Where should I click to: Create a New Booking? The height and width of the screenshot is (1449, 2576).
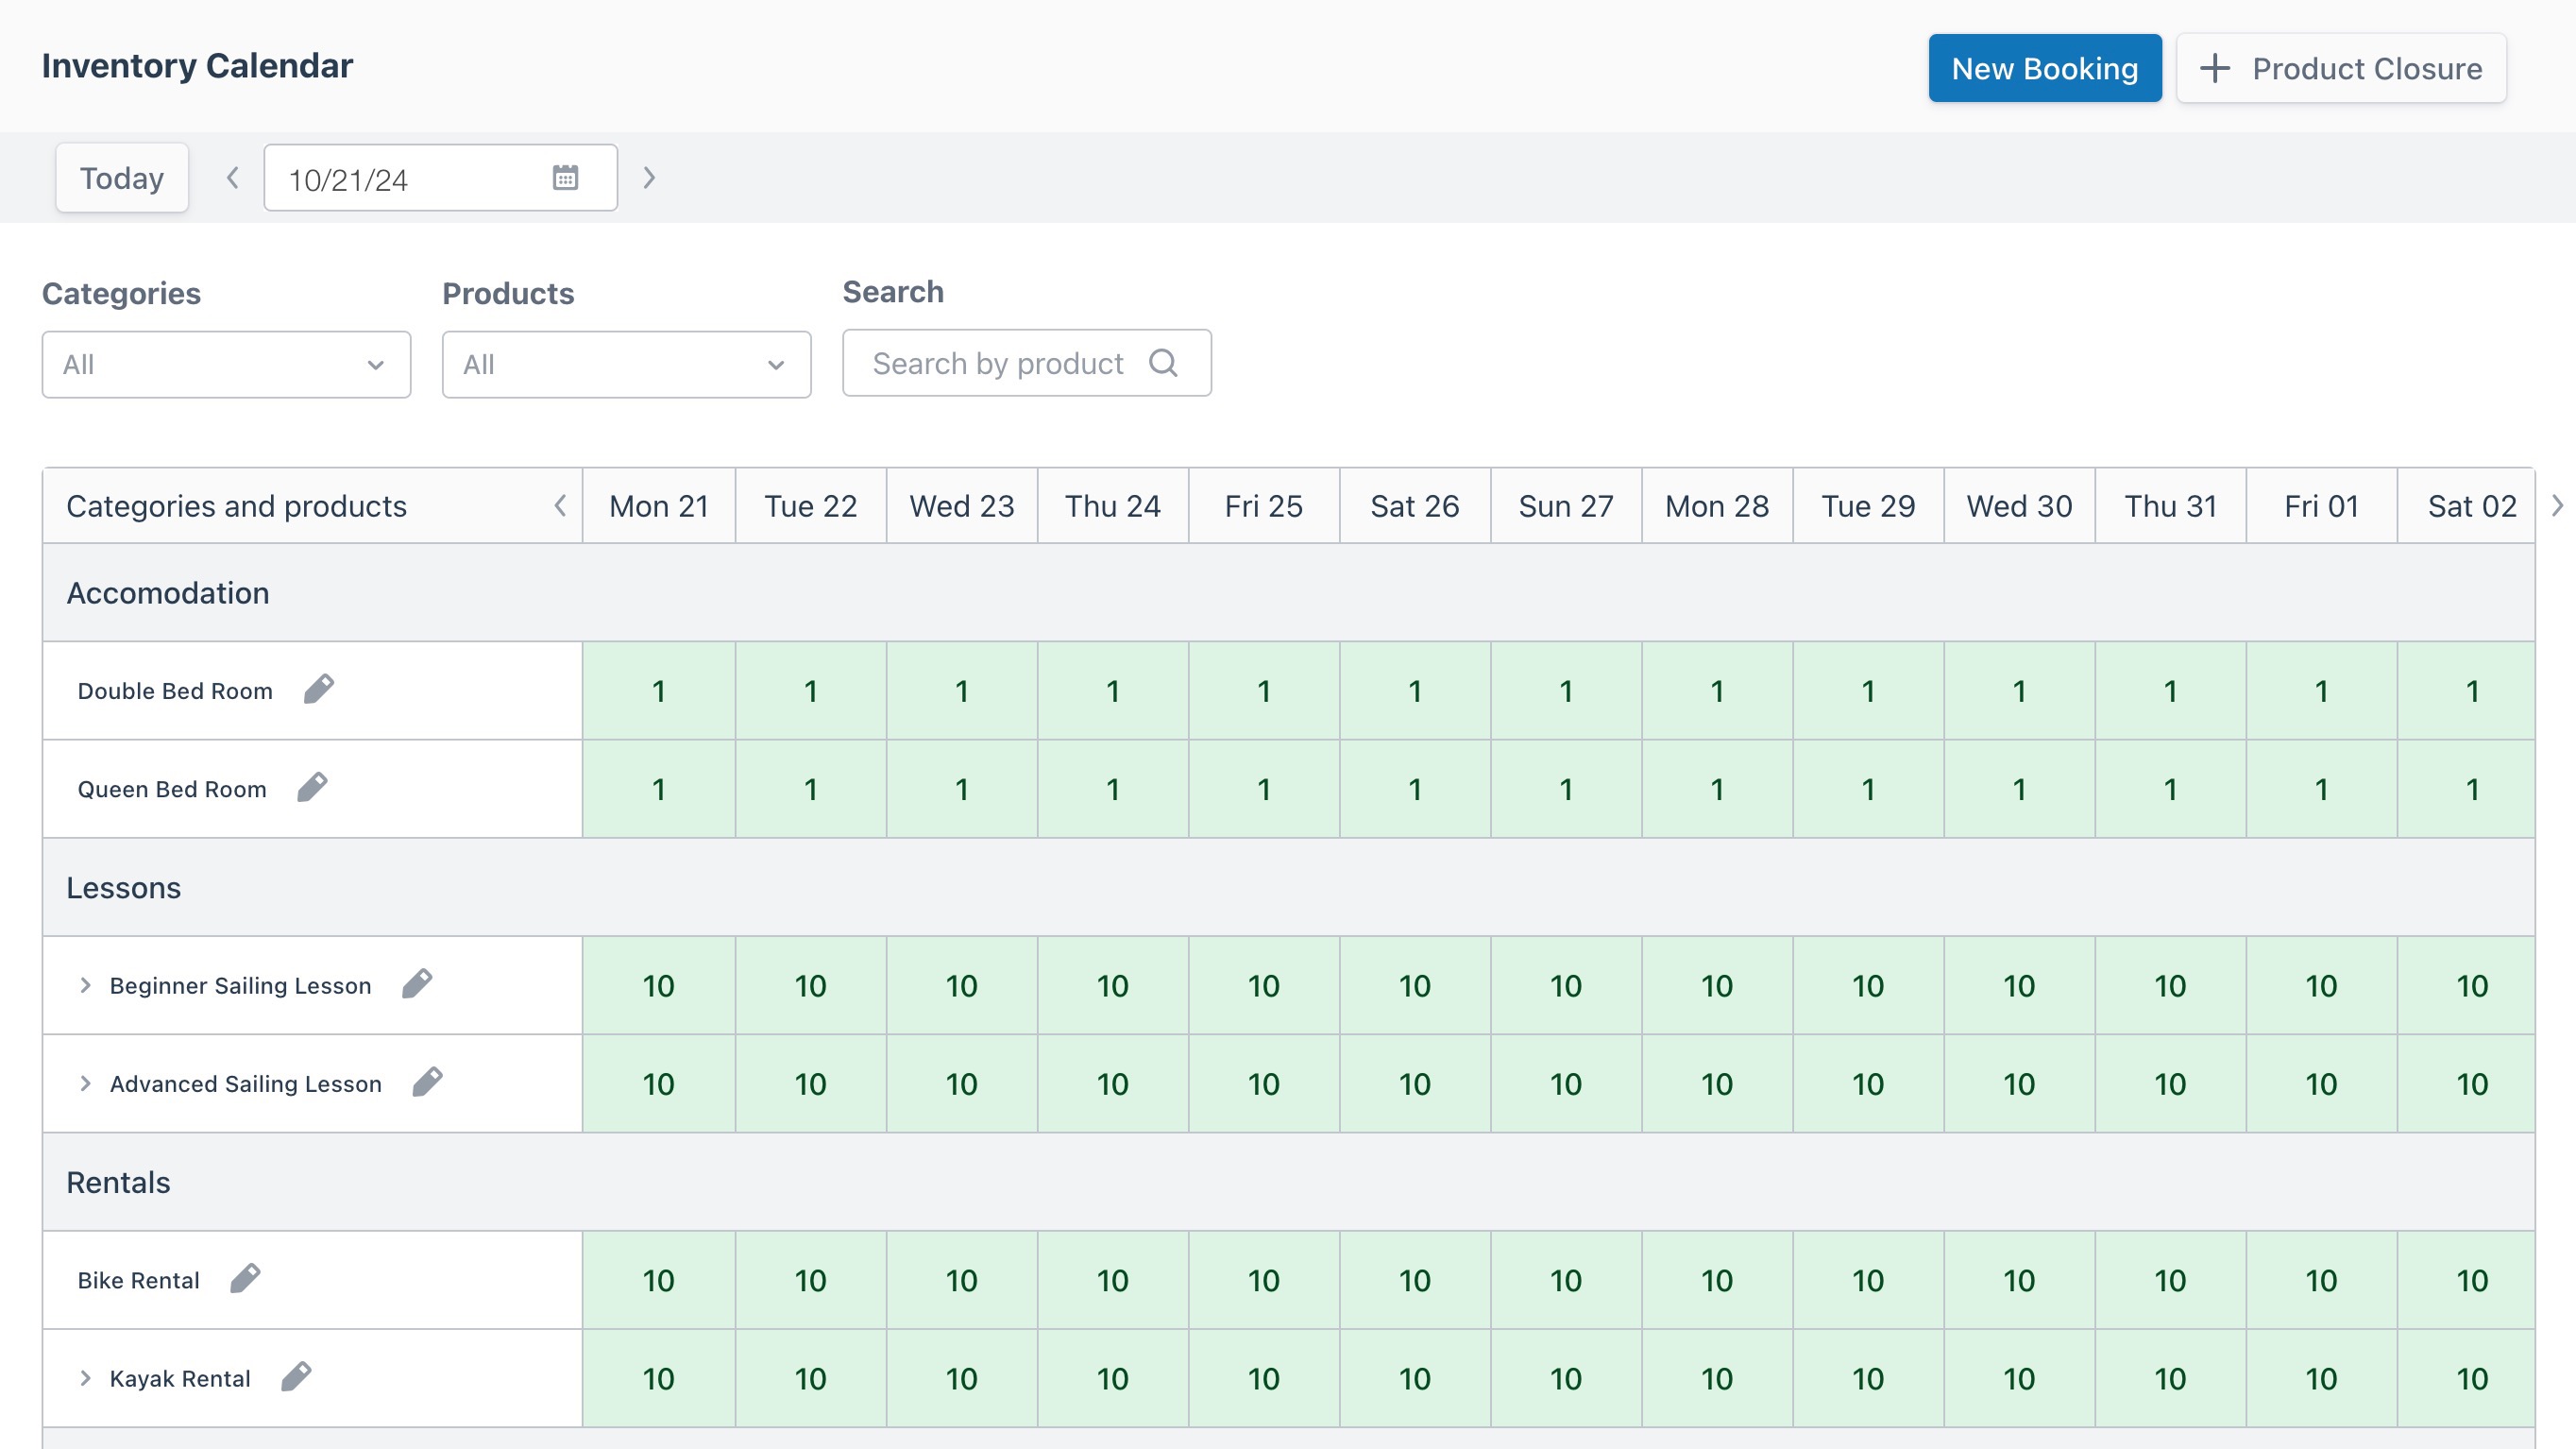click(2045, 68)
